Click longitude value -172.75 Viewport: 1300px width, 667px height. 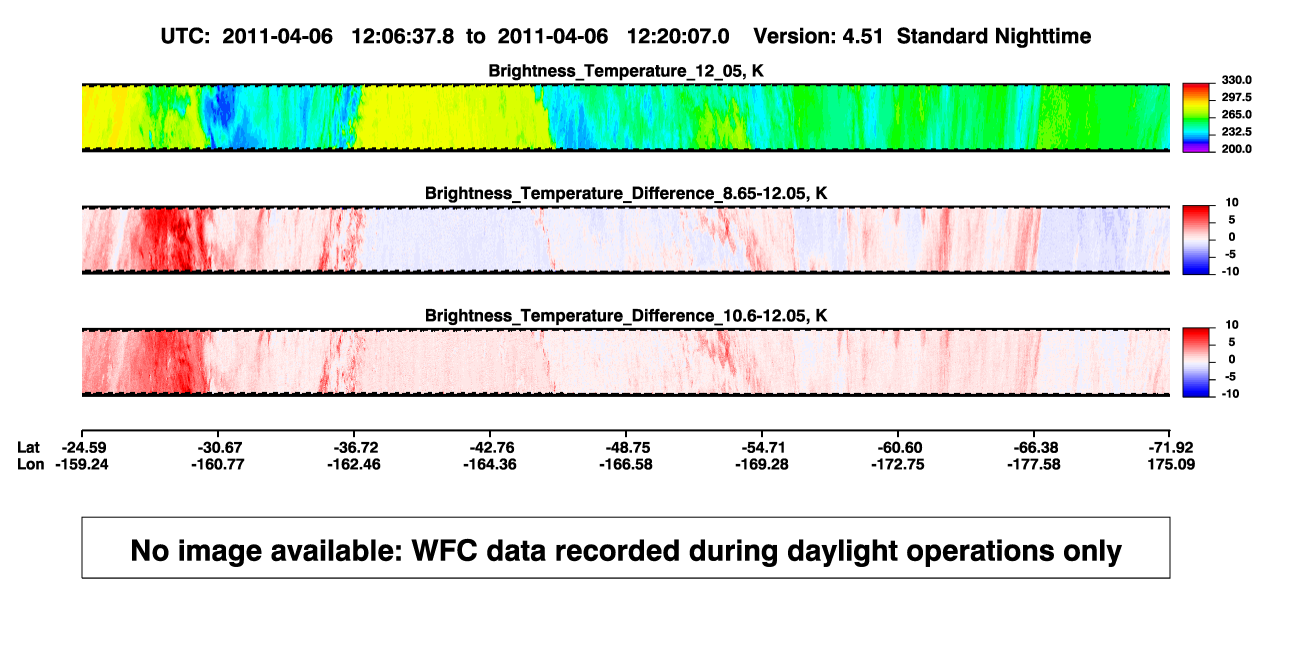tap(898, 464)
